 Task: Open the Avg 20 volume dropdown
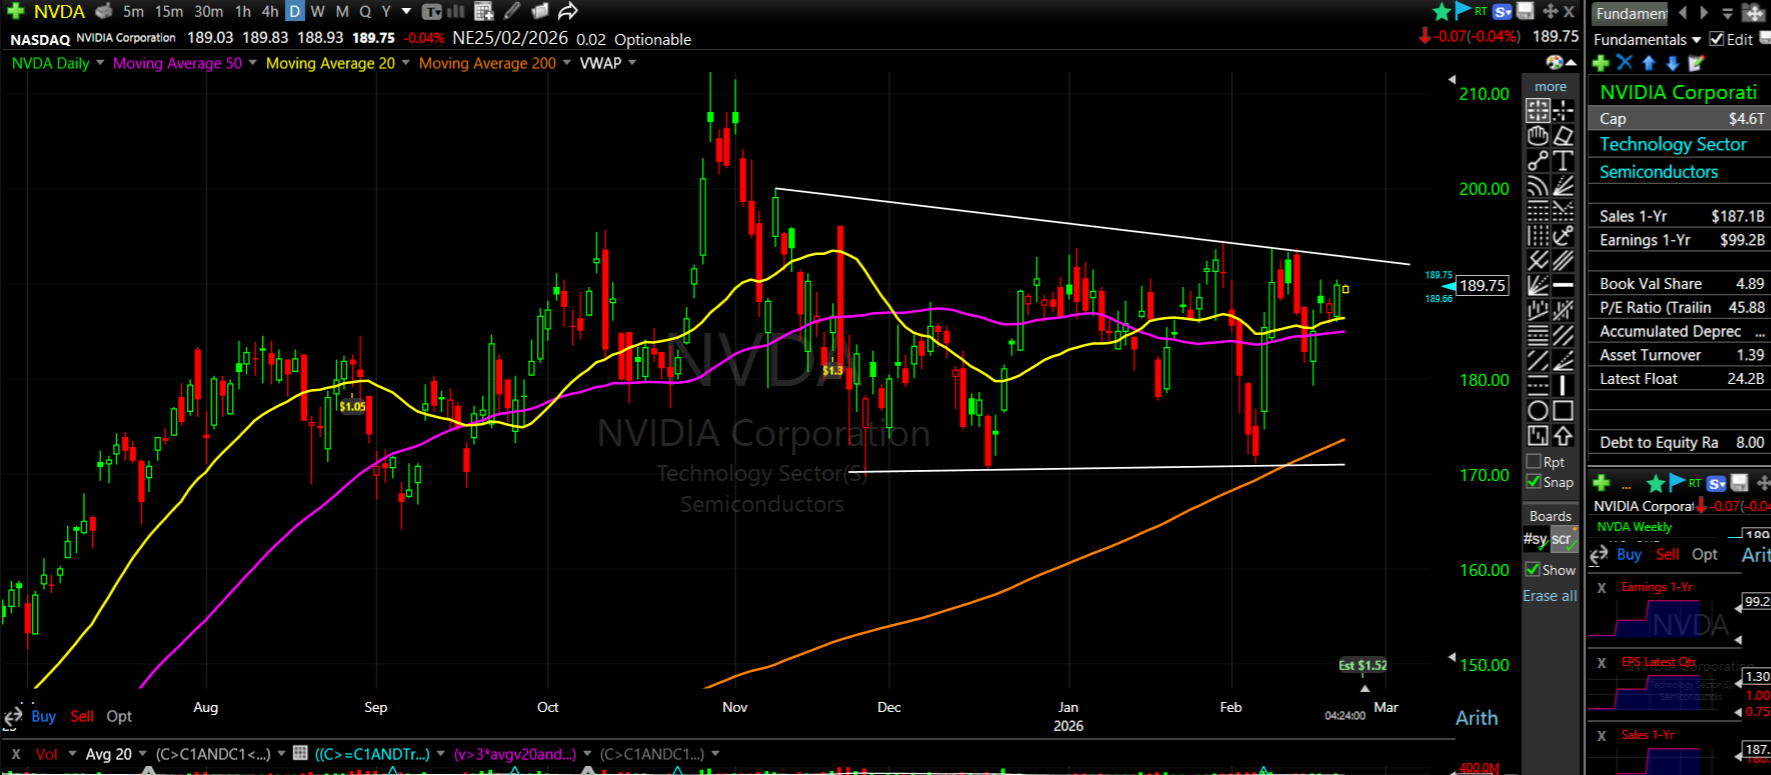click(x=142, y=754)
